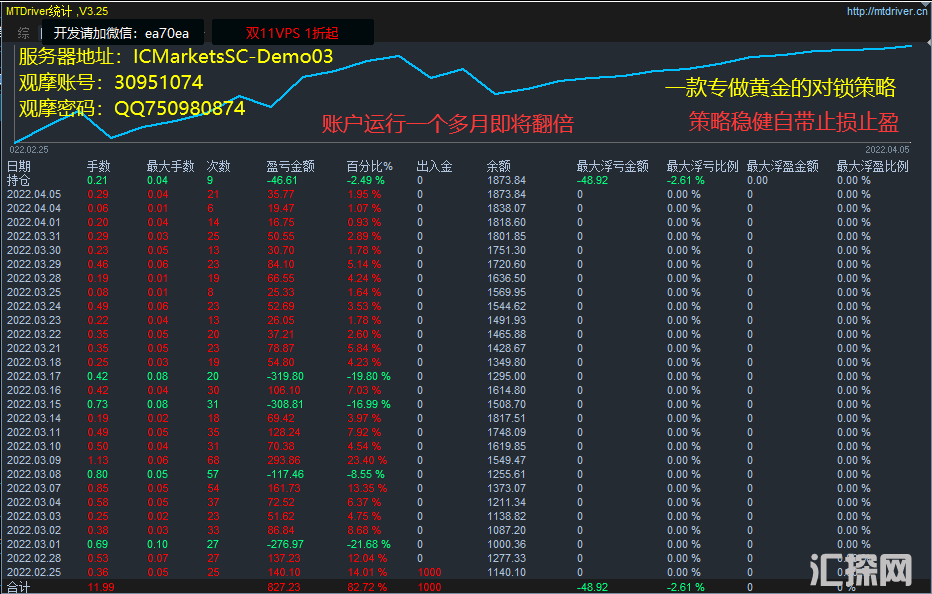Select the 2022.03.22 date row

(x=34, y=334)
